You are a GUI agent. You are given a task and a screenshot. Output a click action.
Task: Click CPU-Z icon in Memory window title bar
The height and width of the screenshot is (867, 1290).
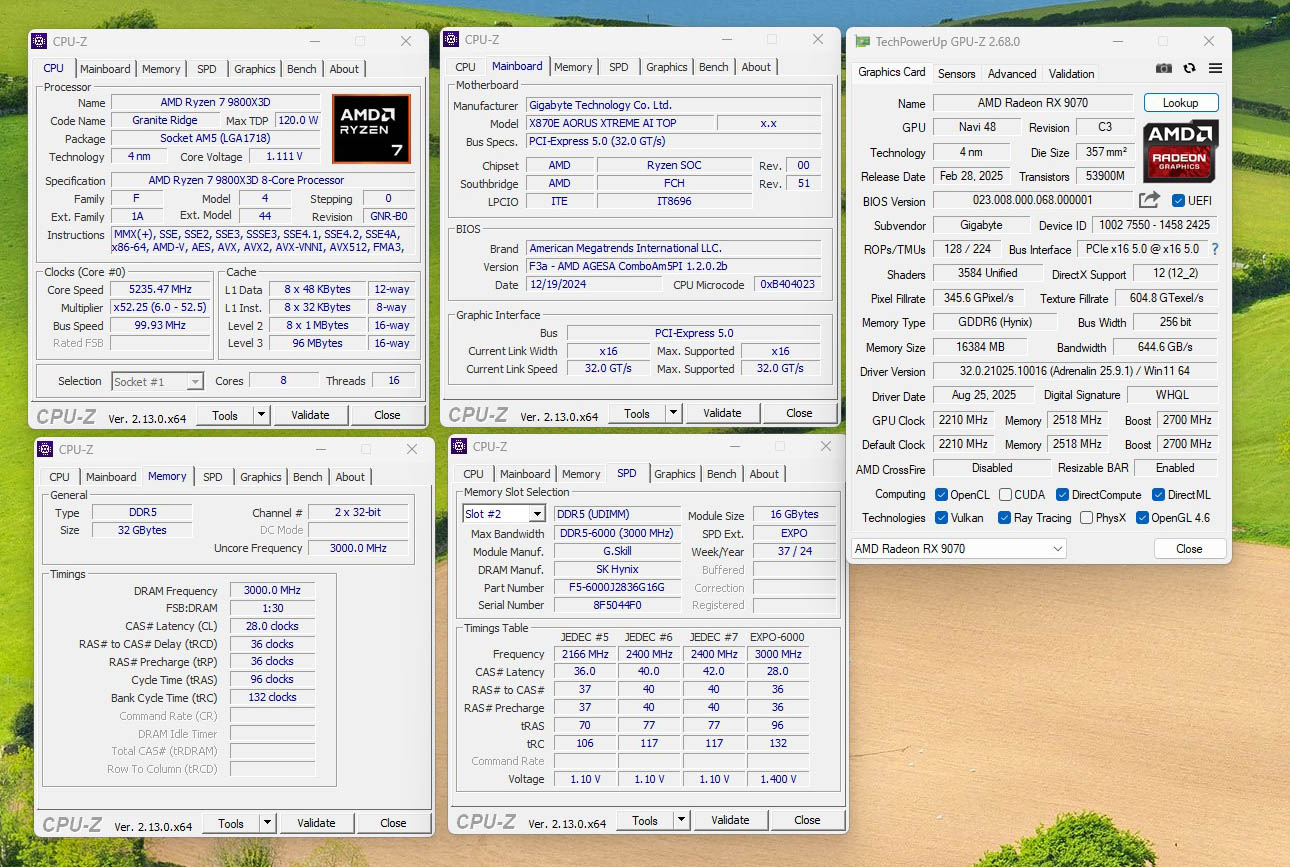46,449
